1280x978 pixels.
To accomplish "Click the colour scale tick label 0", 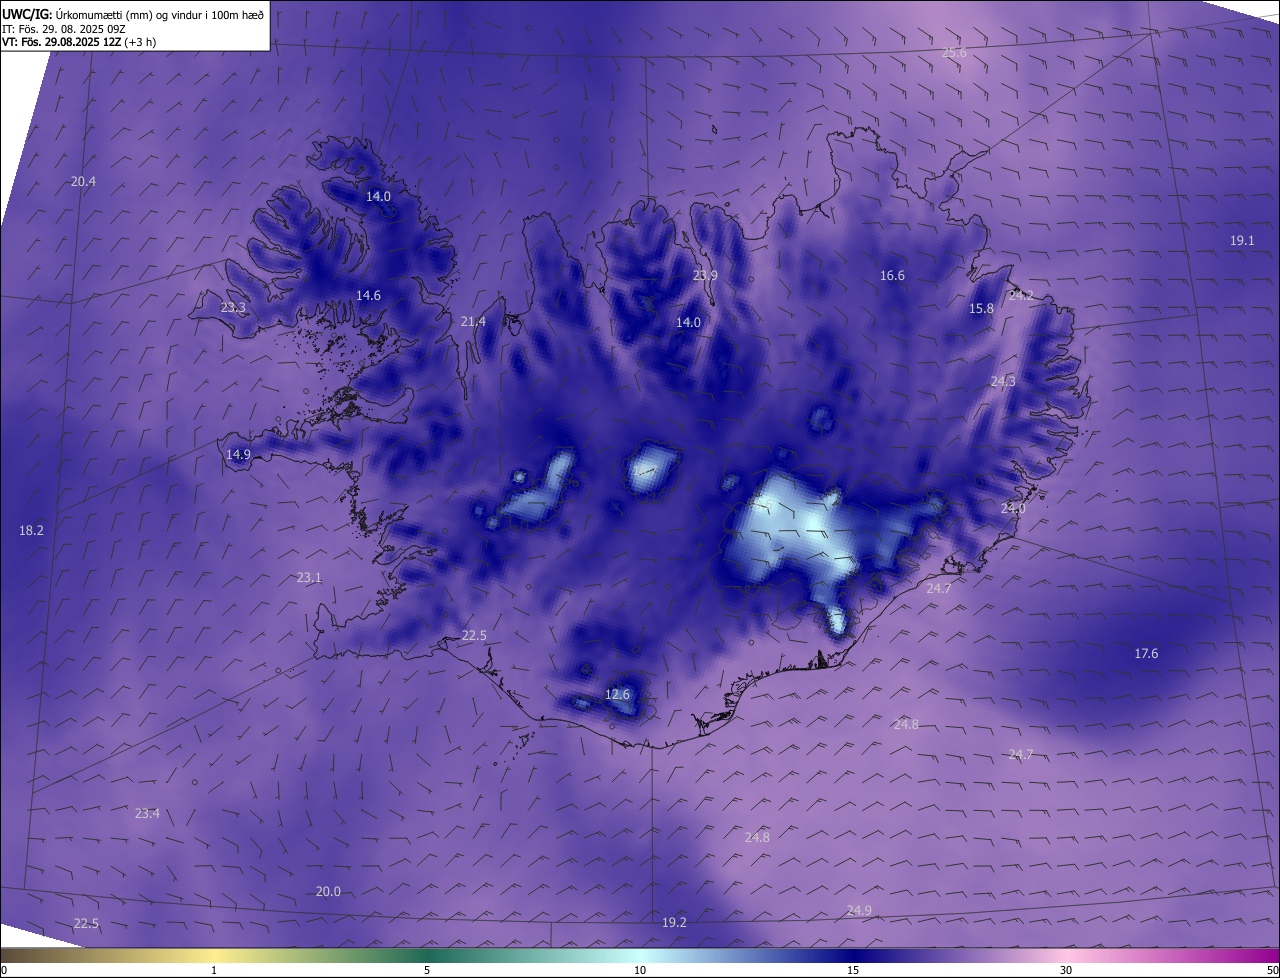I will click(4, 970).
